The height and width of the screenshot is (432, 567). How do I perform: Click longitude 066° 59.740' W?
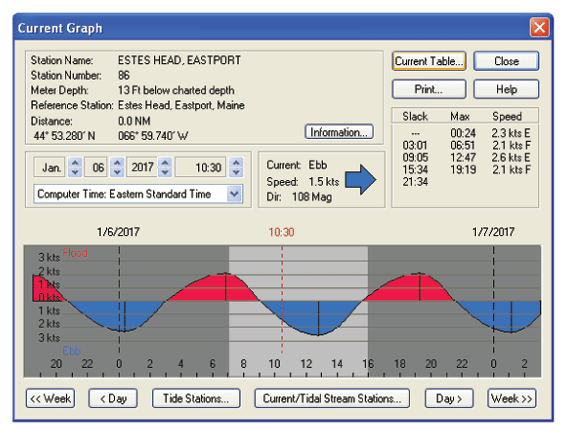pyautogui.click(x=153, y=136)
